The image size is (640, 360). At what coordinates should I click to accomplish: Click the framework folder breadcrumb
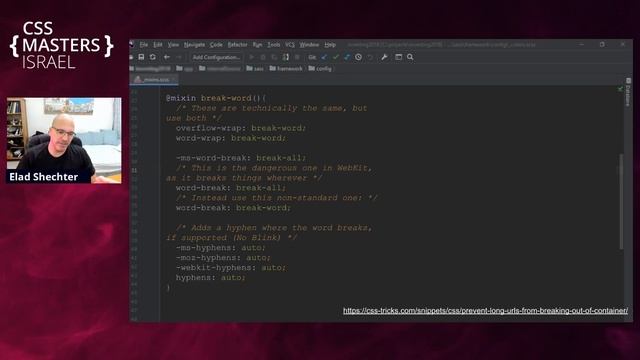click(x=286, y=69)
